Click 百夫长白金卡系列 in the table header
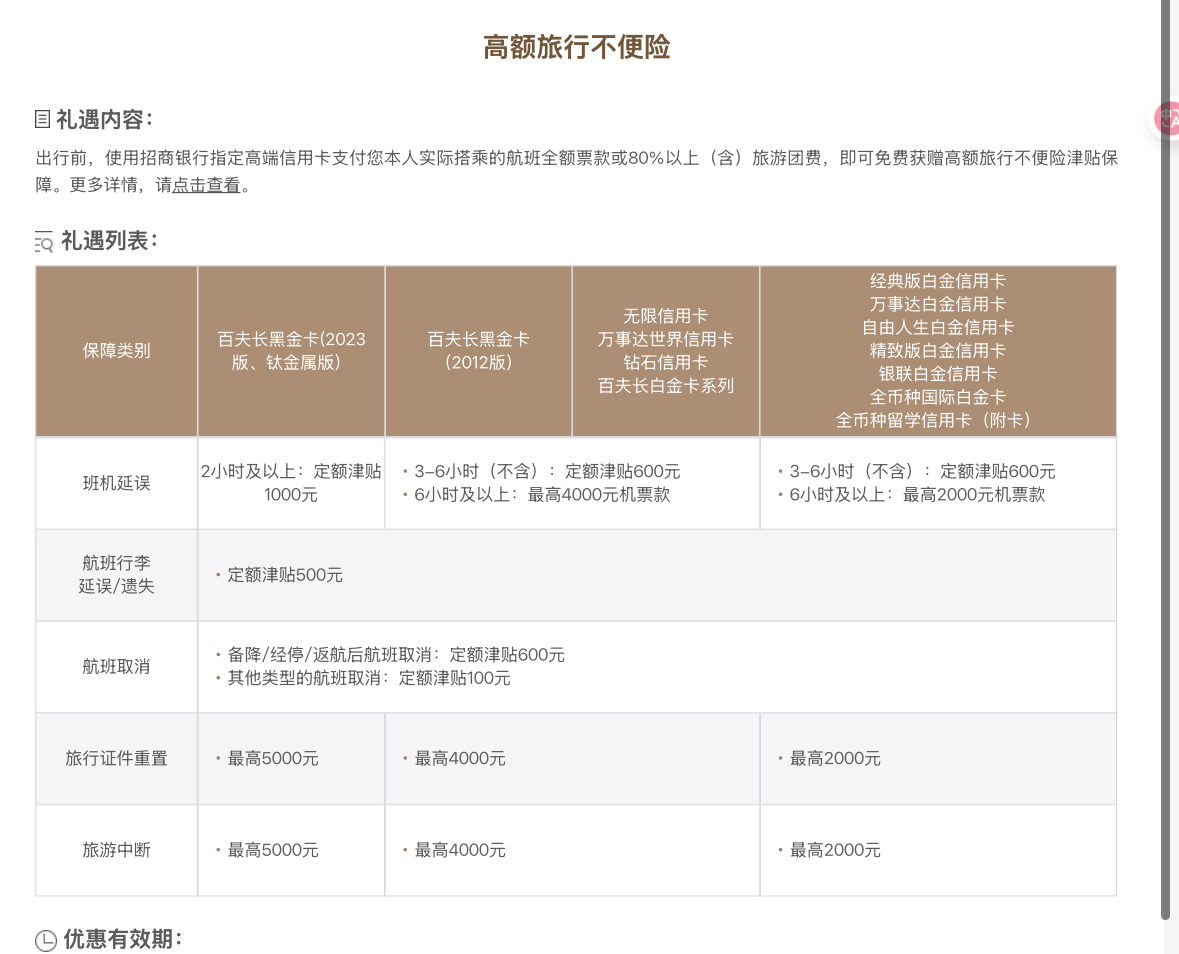1179x954 pixels. pyautogui.click(x=665, y=386)
